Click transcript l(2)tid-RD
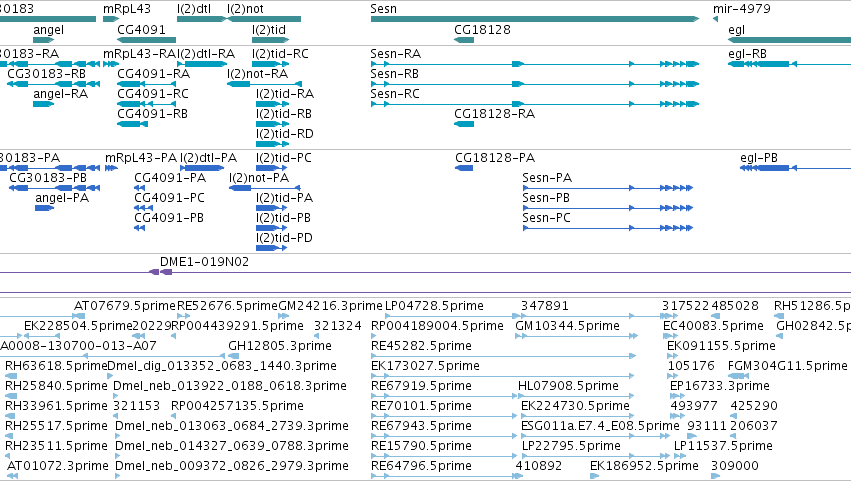 tap(272, 144)
